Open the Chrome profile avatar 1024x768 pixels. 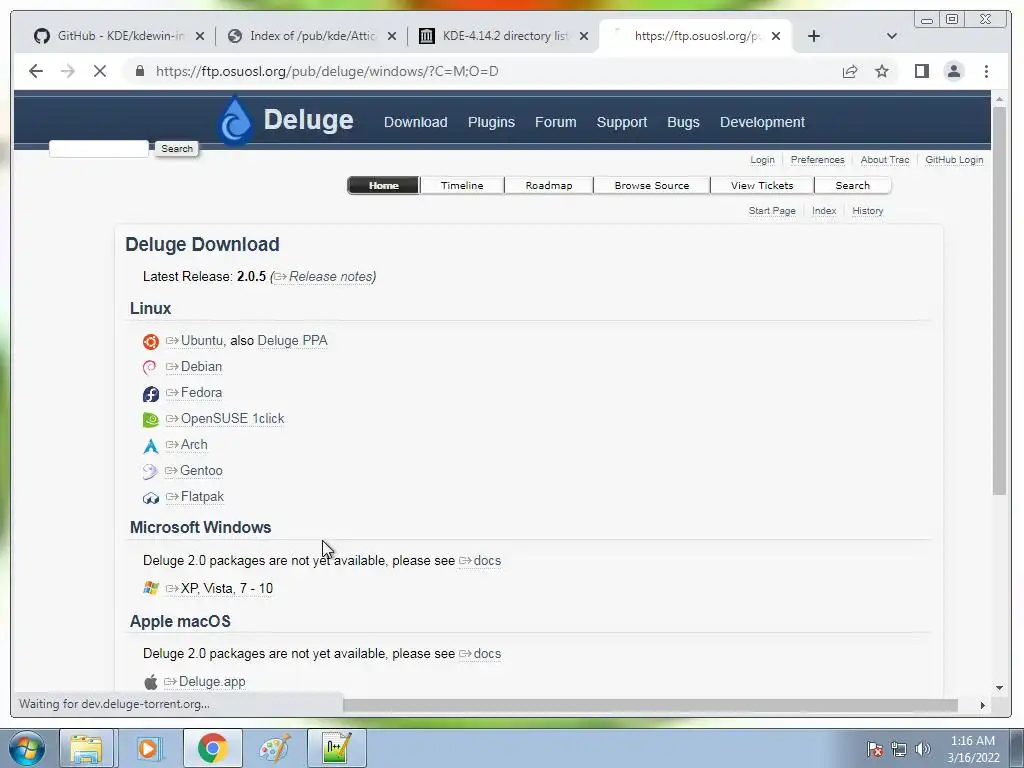click(954, 71)
